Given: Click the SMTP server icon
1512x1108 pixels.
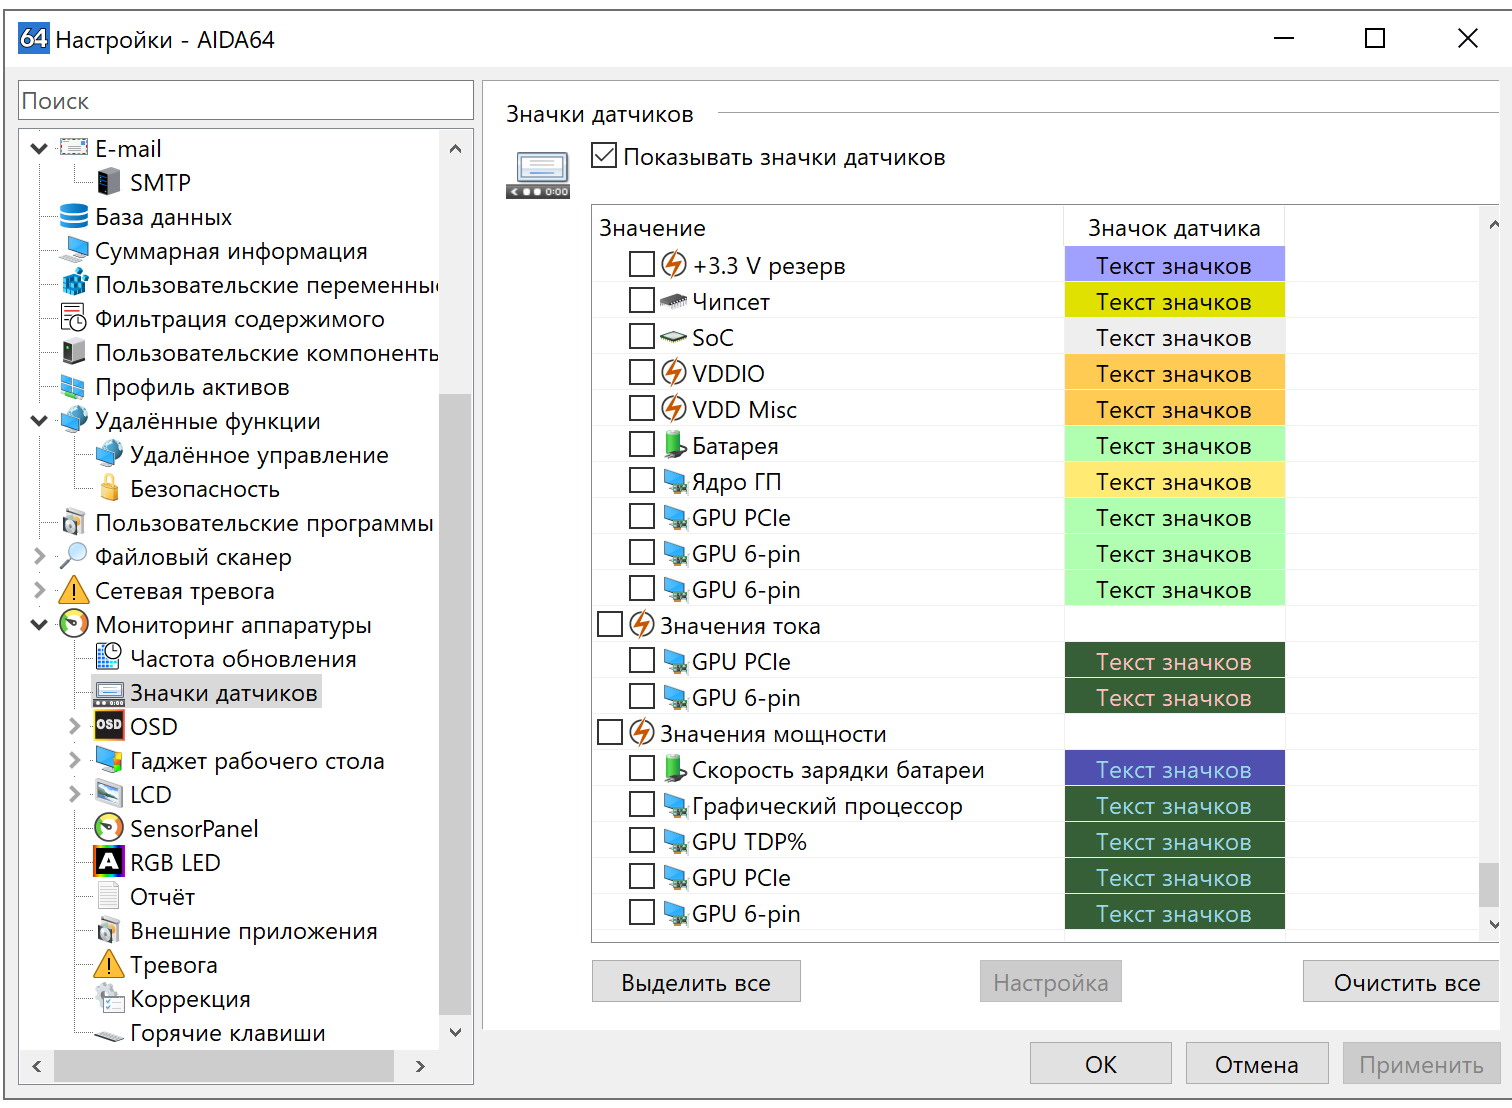Looking at the screenshot, I should 108,182.
